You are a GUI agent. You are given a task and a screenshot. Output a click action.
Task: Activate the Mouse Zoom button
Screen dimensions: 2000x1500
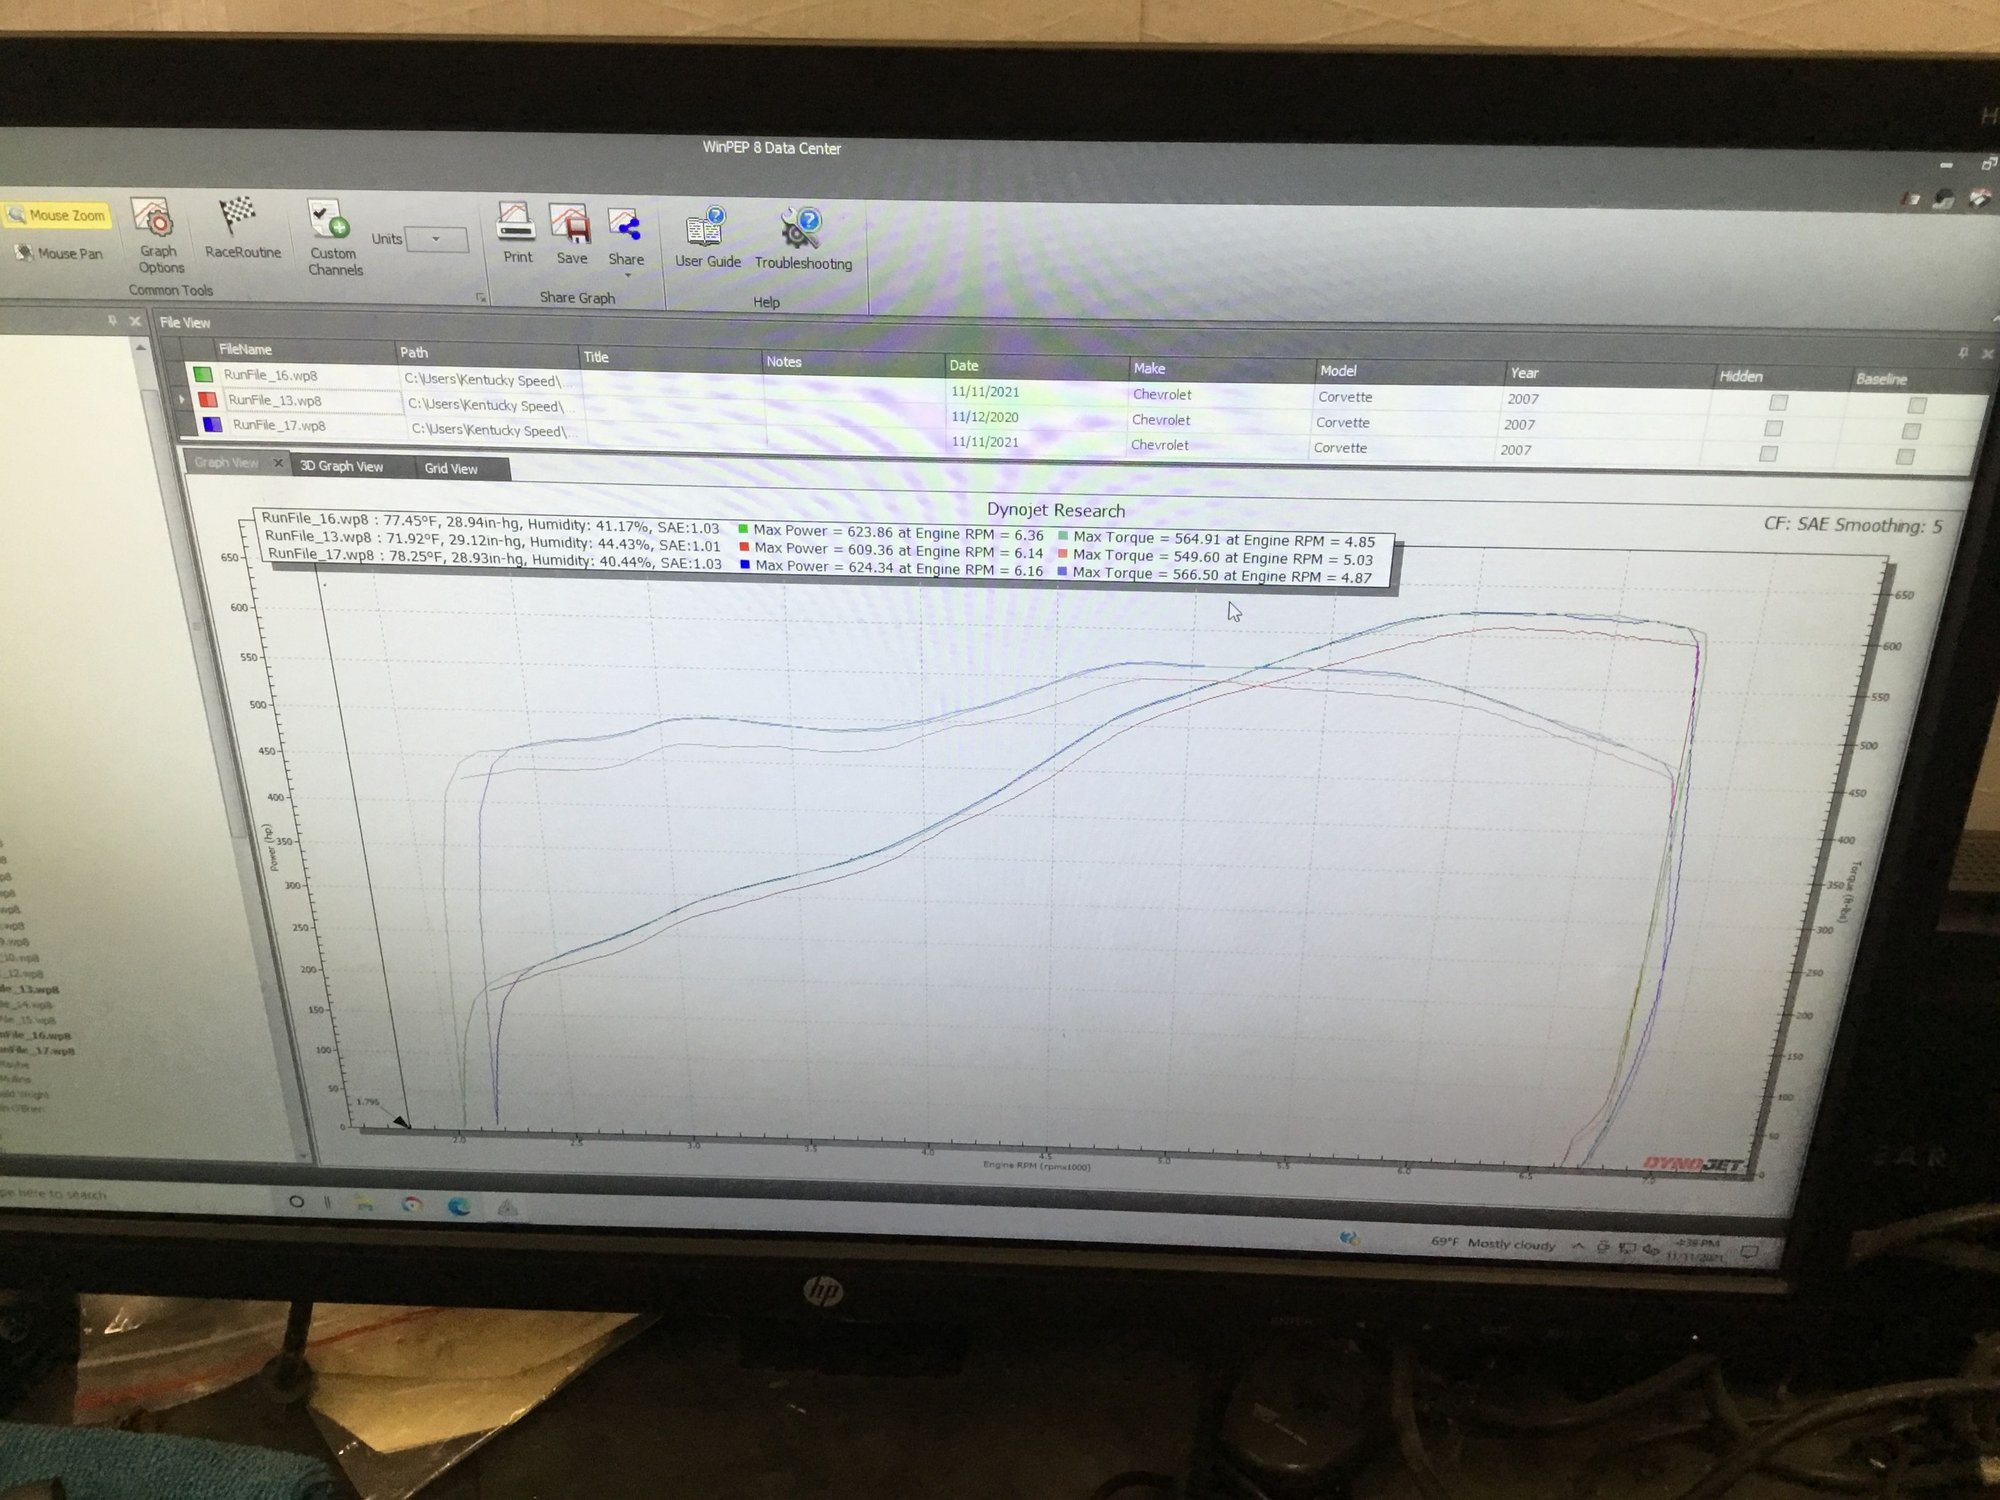pyautogui.click(x=57, y=215)
